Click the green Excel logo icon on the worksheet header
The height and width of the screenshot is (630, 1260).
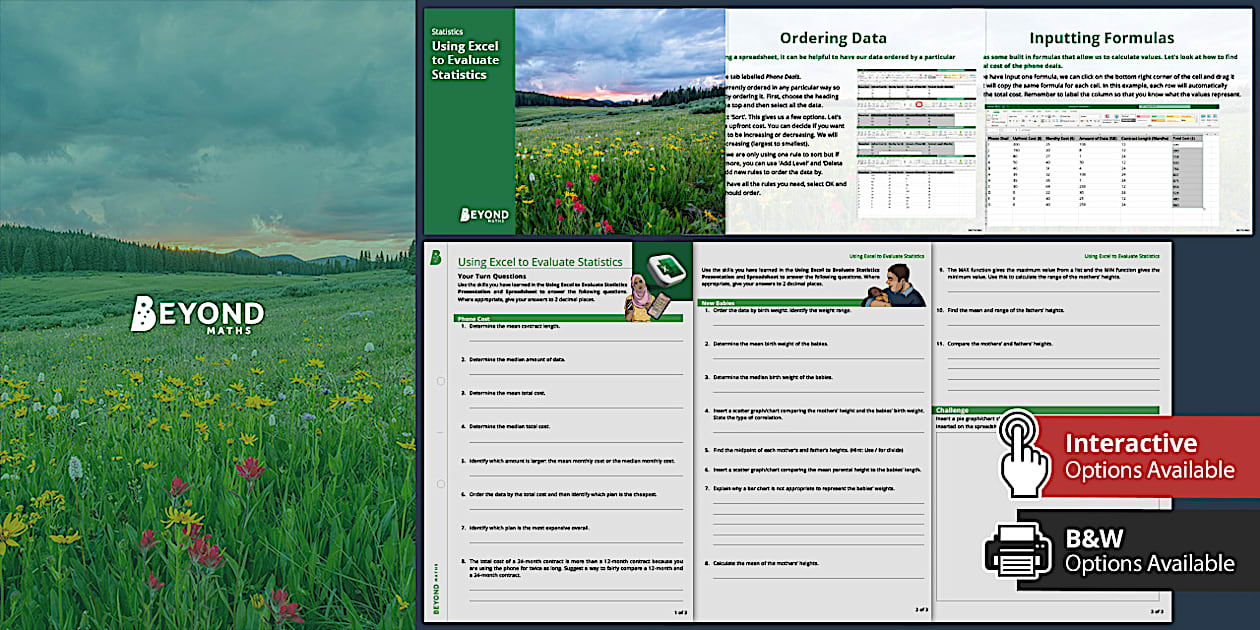(665, 272)
